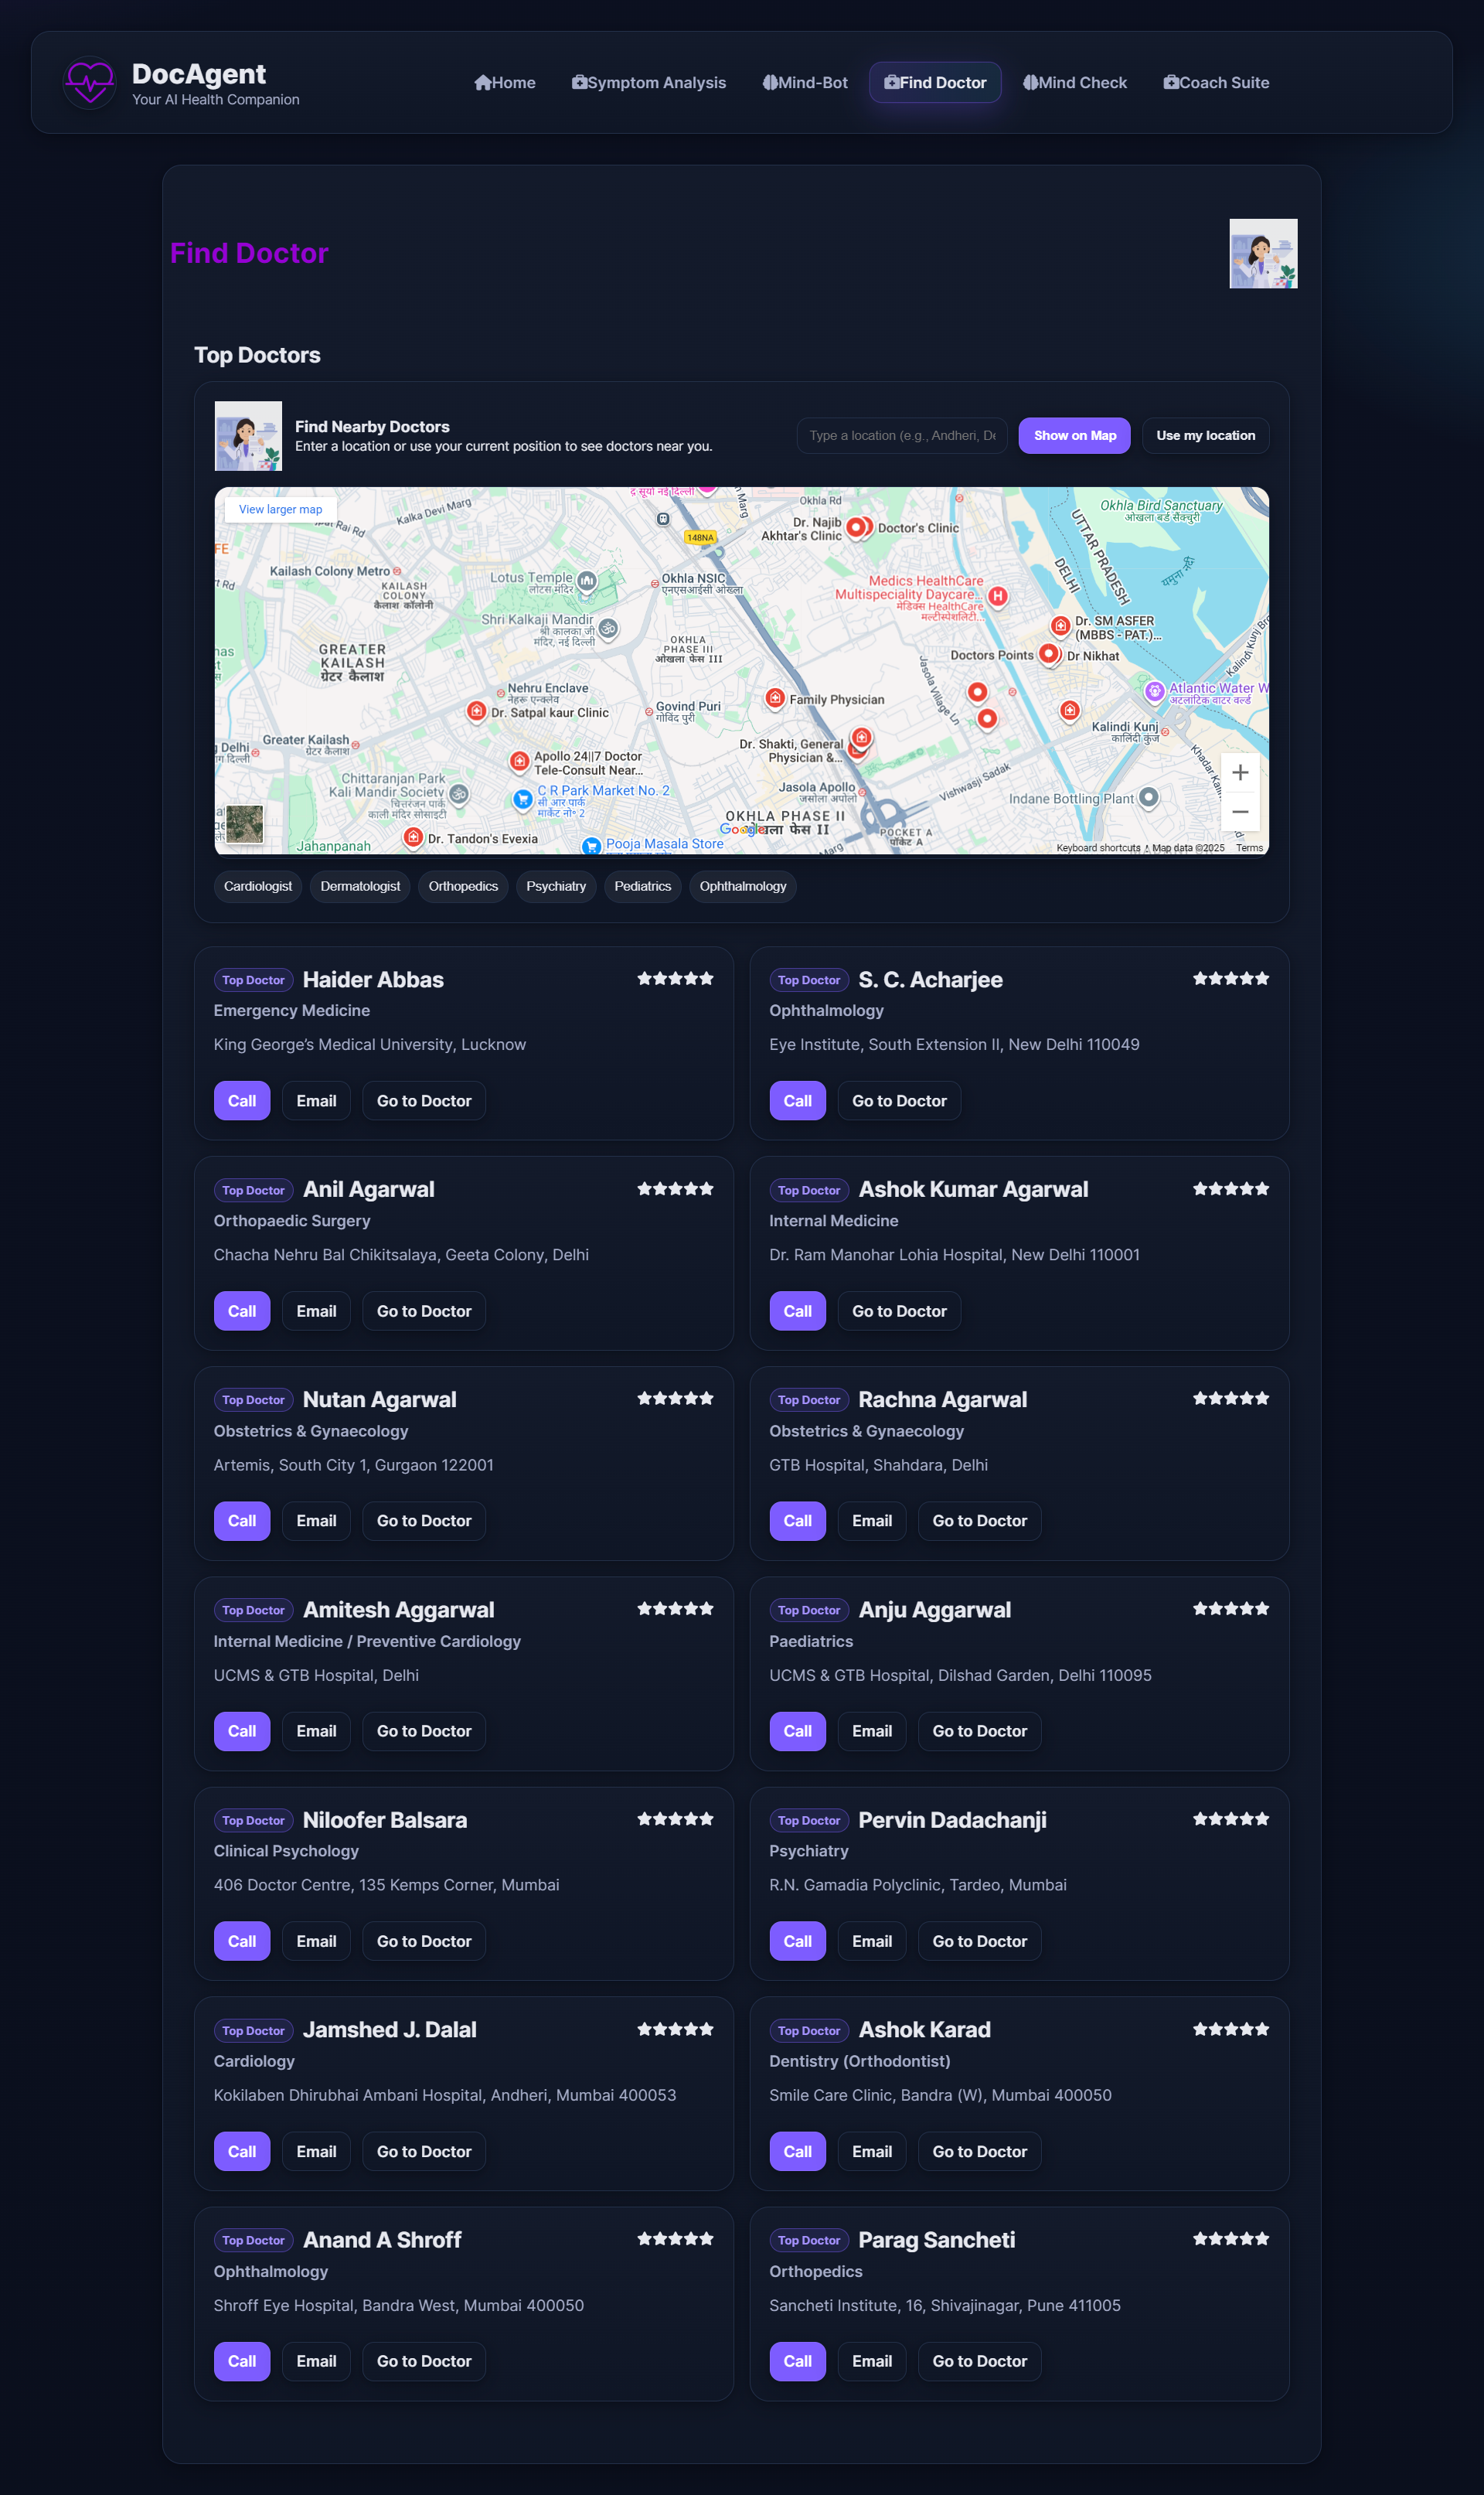Open the Coach Suite section
The height and width of the screenshot is (2495, 1484).
[x=1216, y=83]
